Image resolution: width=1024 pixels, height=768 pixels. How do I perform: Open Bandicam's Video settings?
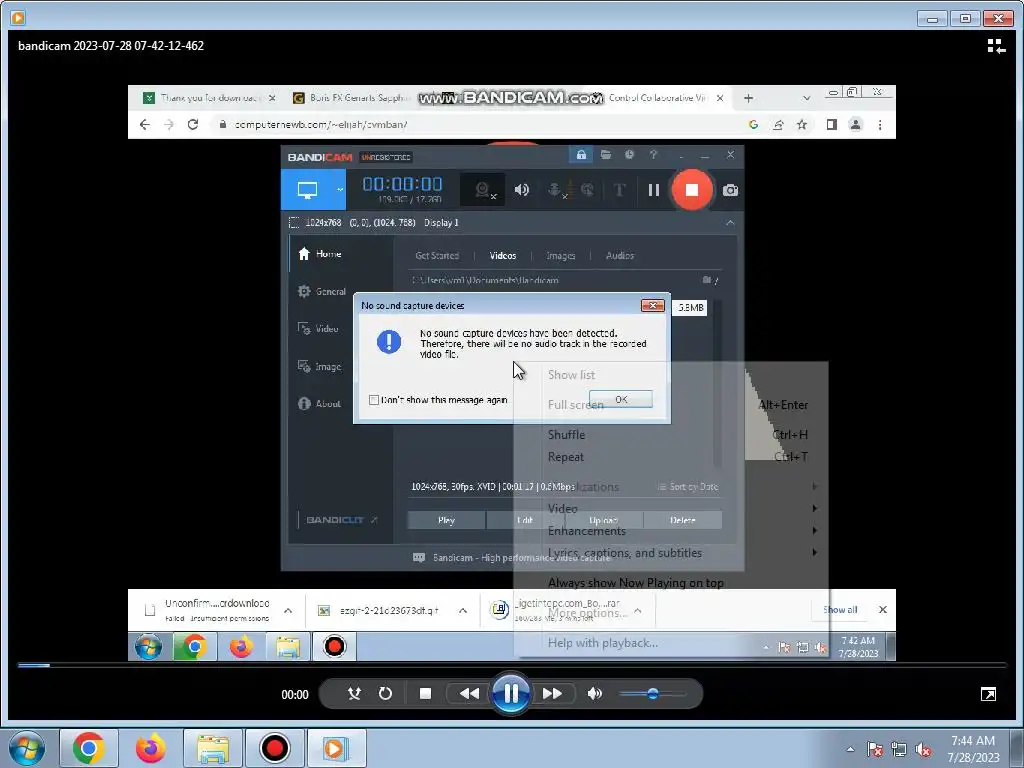(318, 328)
